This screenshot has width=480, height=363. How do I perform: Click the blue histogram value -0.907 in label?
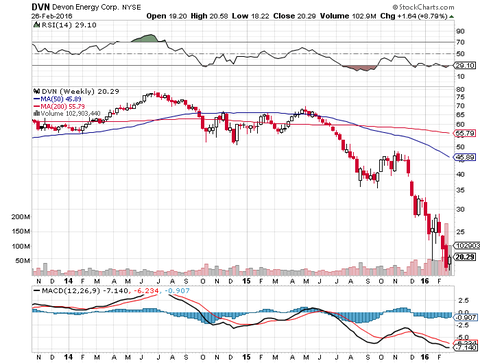(177, 291)
